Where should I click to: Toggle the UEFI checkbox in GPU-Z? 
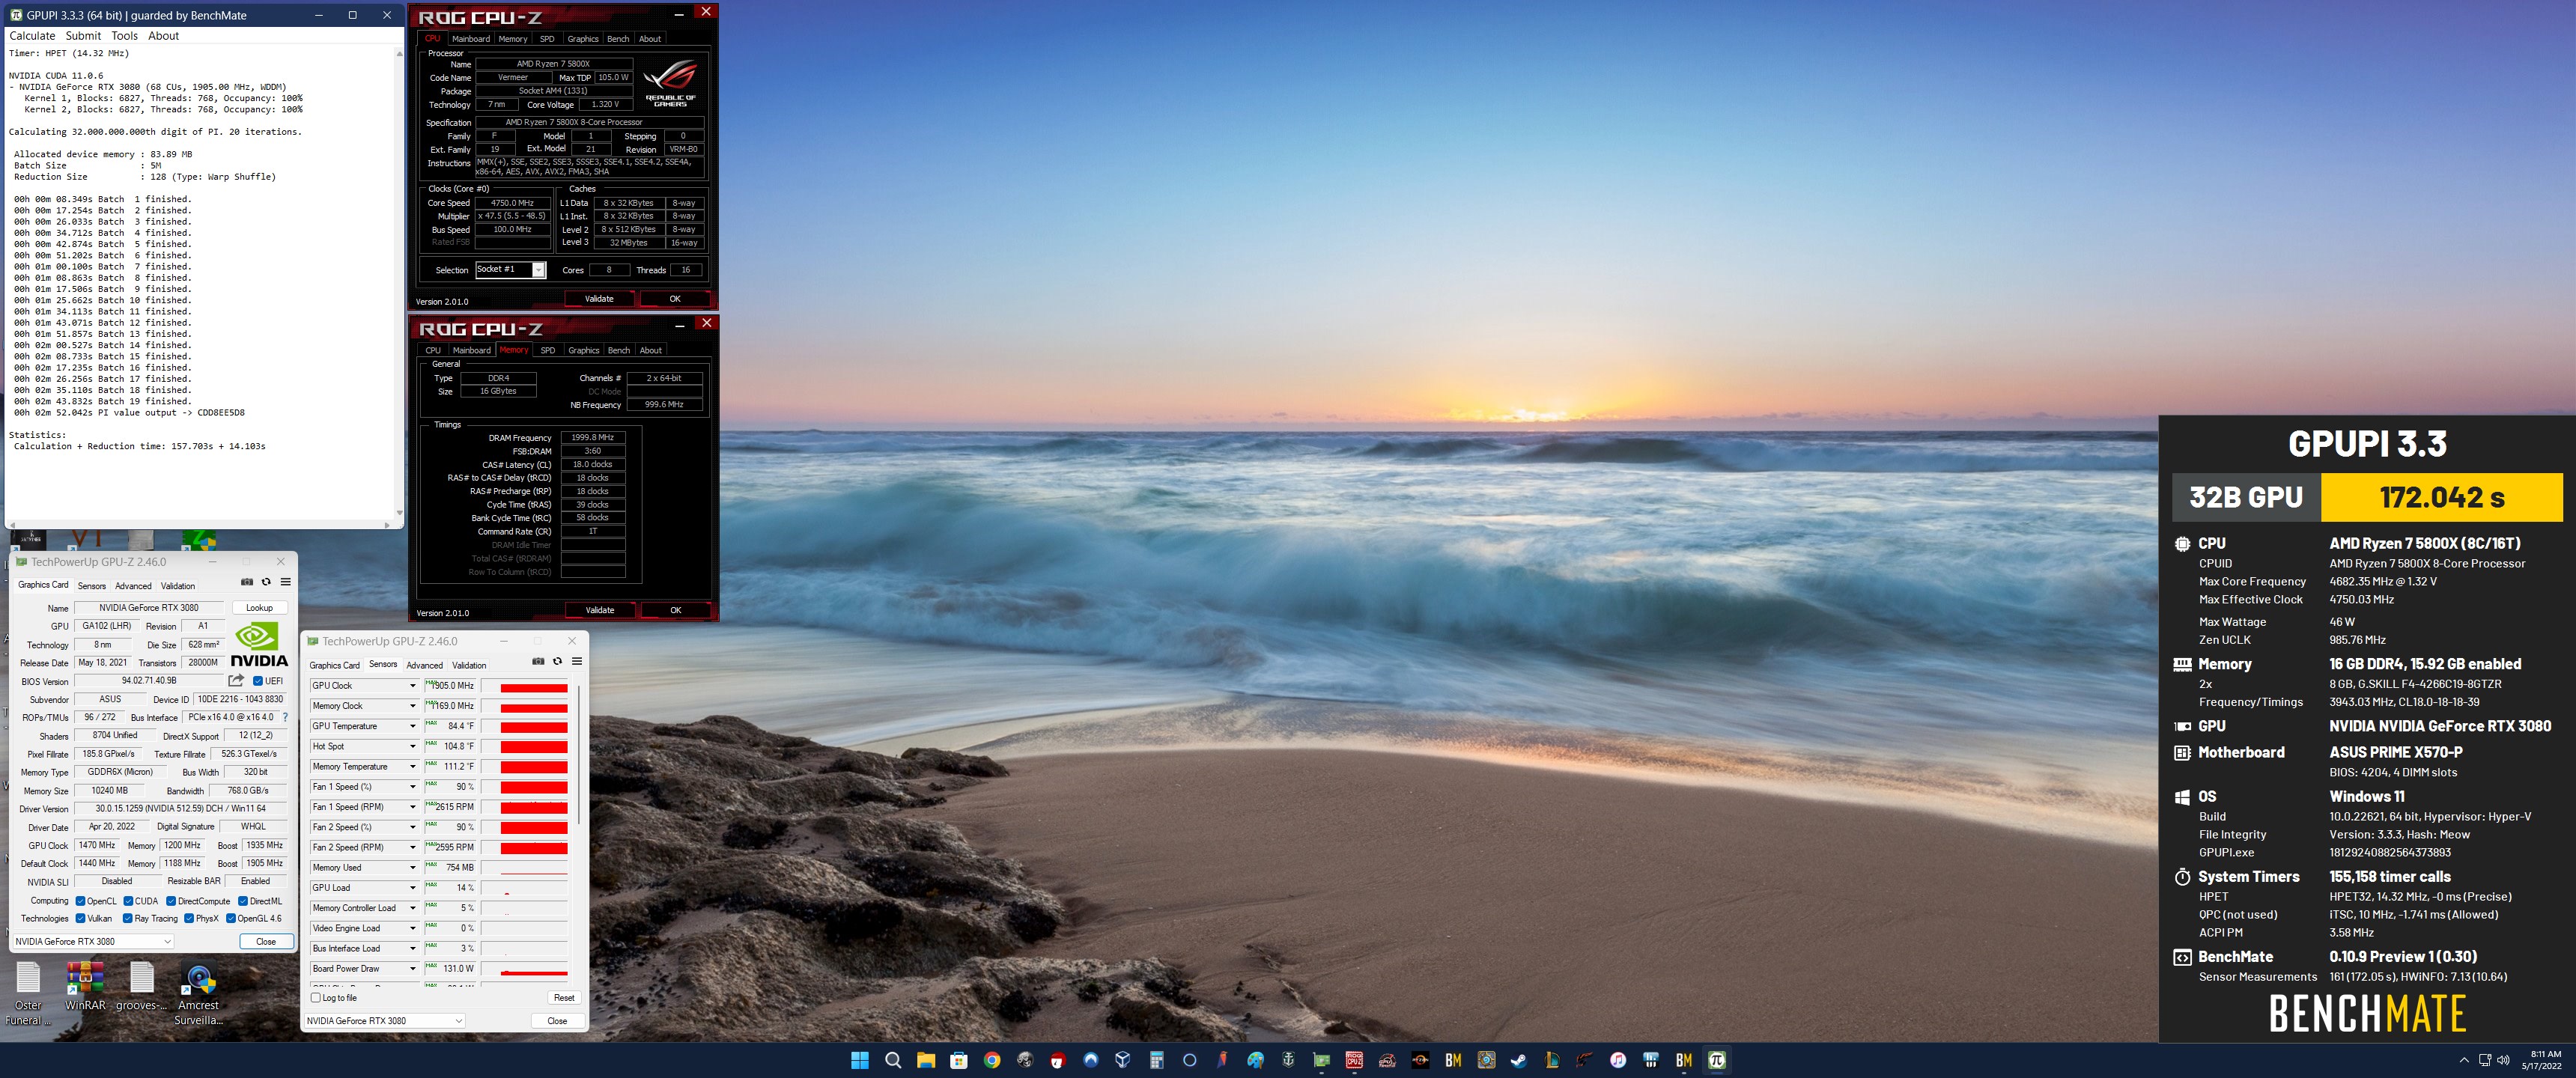tap(258, 681)
